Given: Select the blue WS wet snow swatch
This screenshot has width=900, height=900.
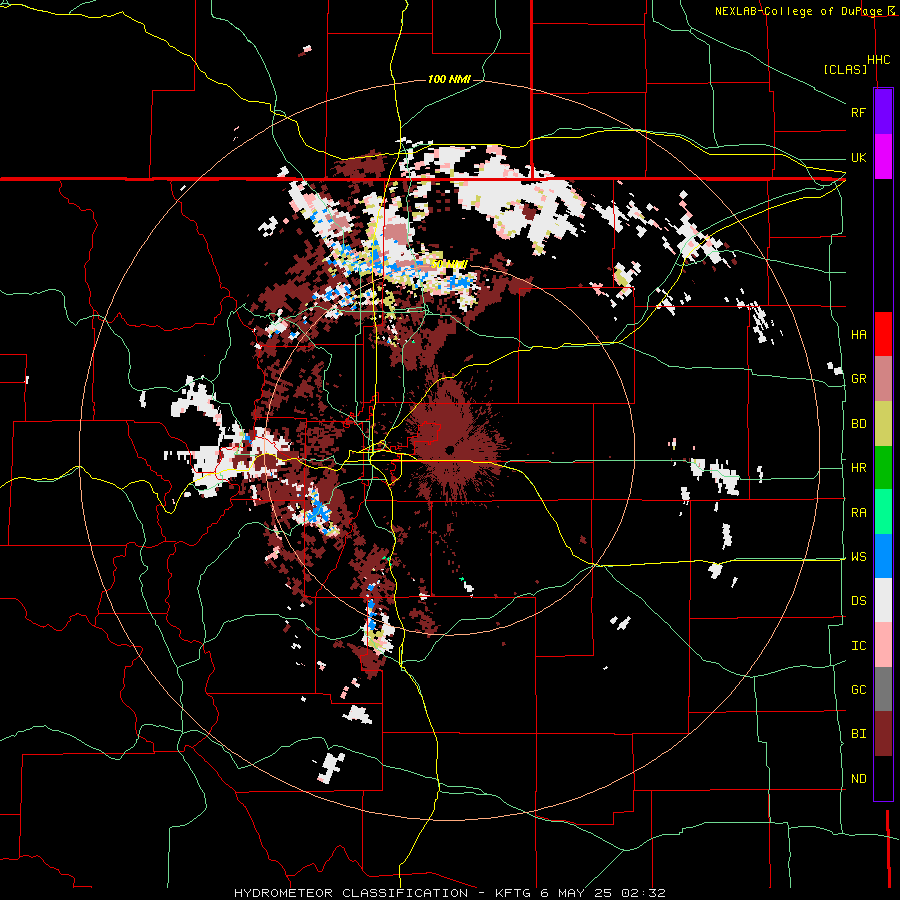Looking at the screenshot, I should 883,556.
